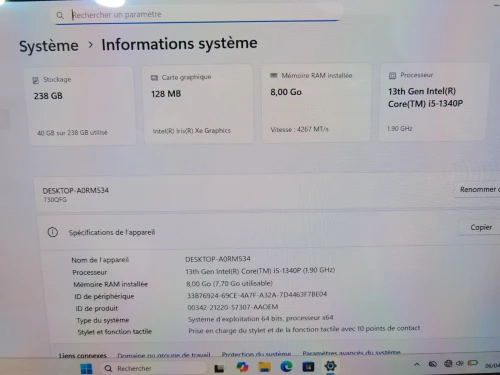
Task: Click the Système d'exploitation 64 bits text
Action: tap(260, 318)
